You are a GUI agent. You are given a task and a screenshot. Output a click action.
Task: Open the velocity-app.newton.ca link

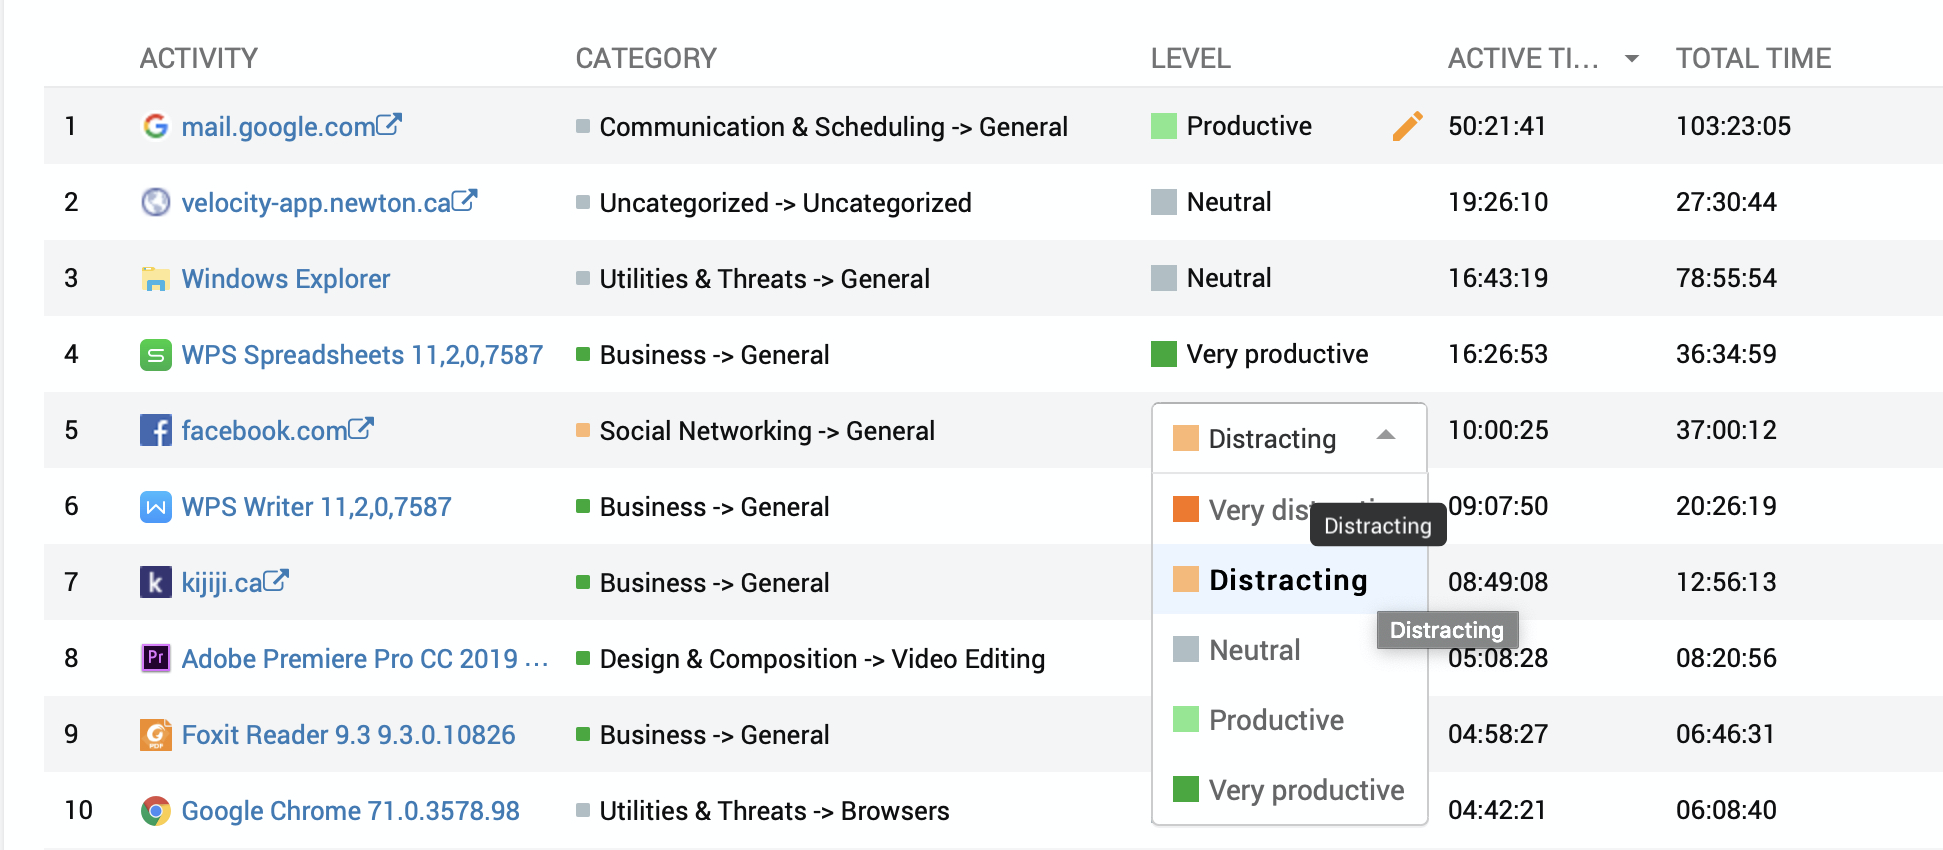click(x=316, y=203)
